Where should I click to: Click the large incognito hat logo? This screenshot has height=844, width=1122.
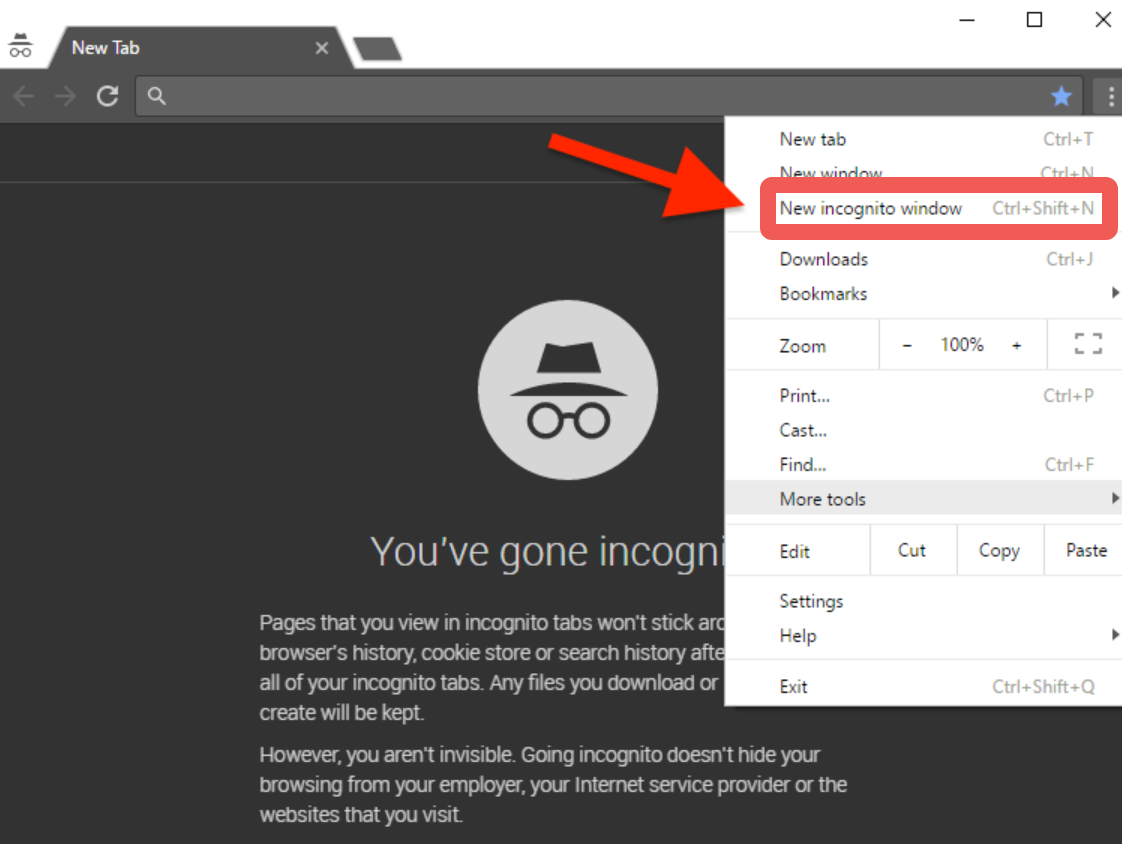tap(568, 390)
